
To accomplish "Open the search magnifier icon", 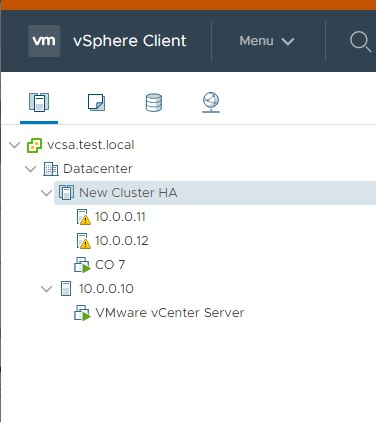I will pos(360,41).
